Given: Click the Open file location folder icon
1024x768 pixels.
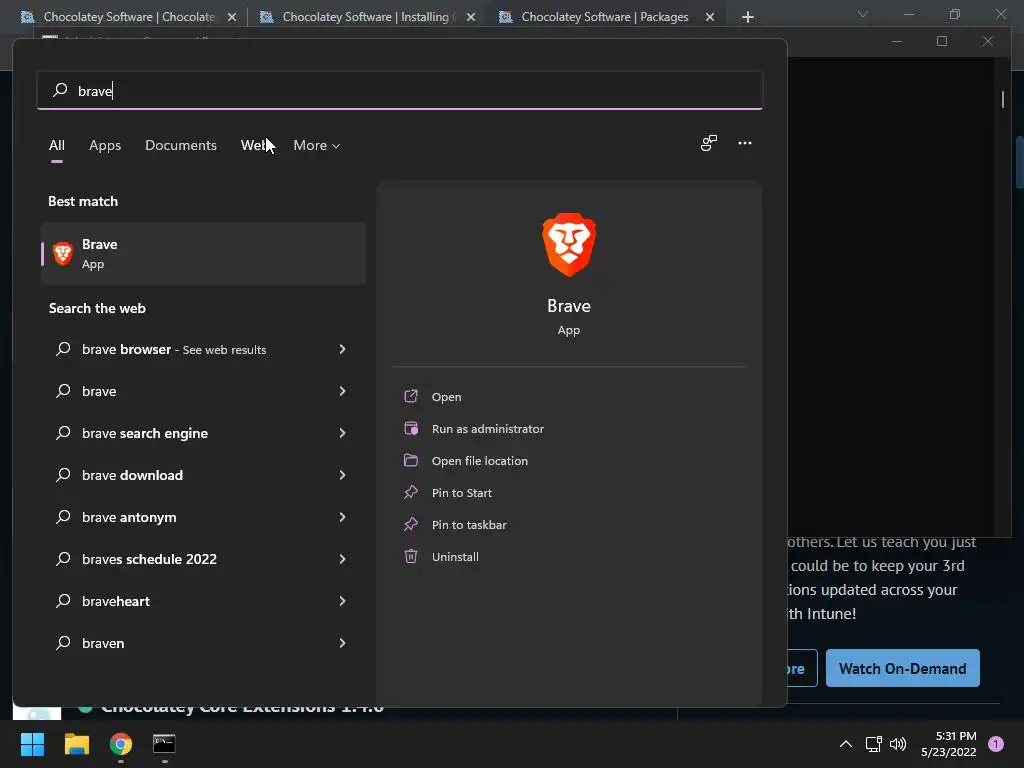Looking at the screenshot, I should click(411, 460).
